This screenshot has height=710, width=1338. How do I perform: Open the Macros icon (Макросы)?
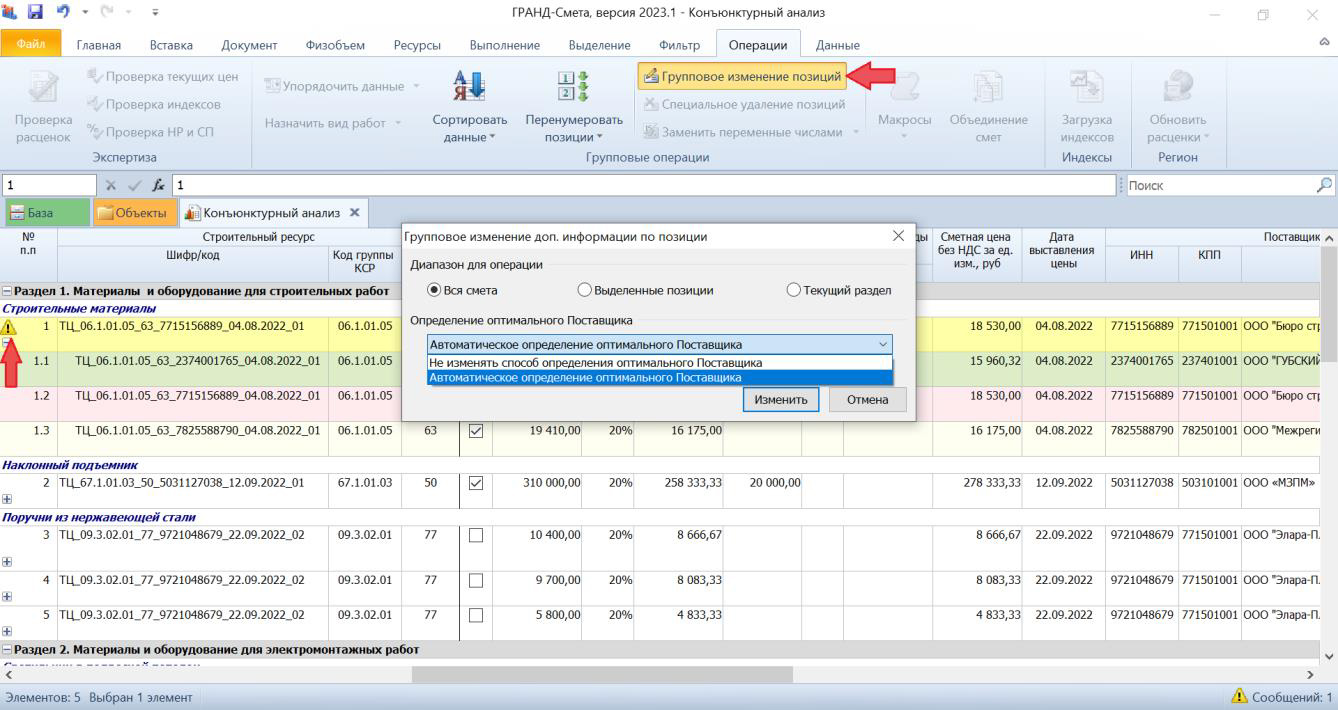(x=904, y=87)
